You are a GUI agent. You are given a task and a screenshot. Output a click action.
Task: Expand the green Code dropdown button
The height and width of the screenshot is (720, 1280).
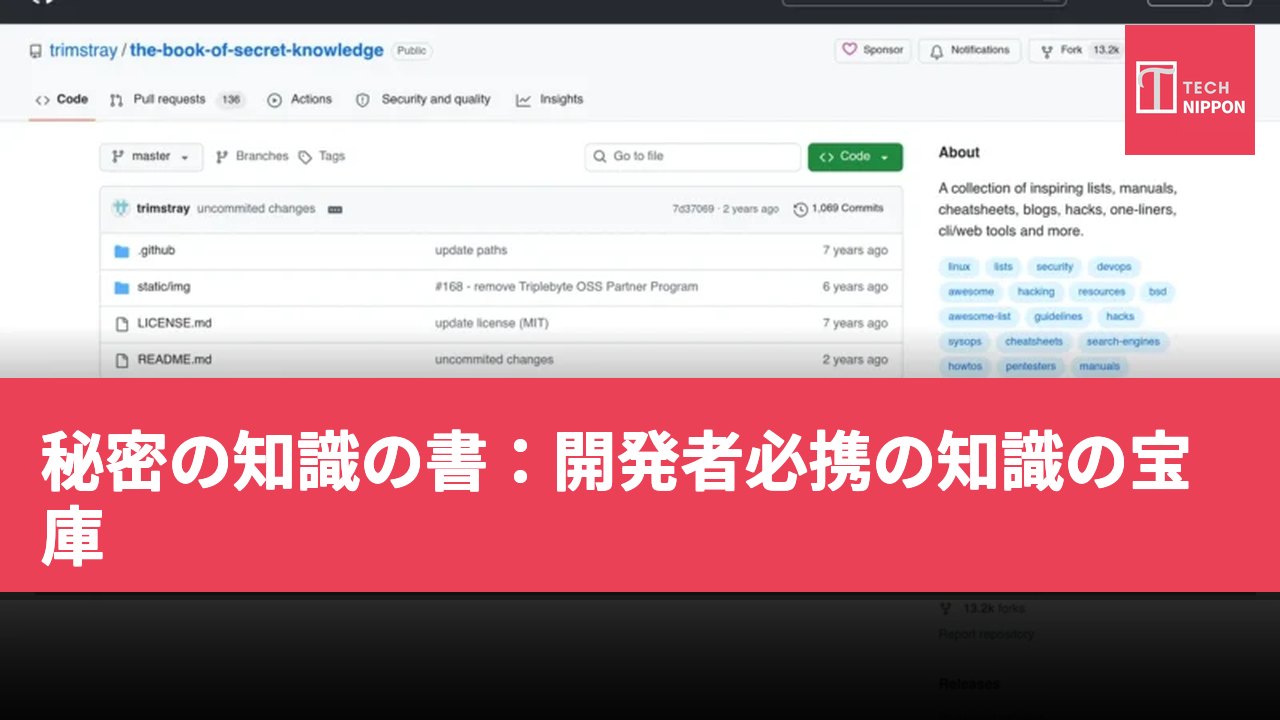855,157
